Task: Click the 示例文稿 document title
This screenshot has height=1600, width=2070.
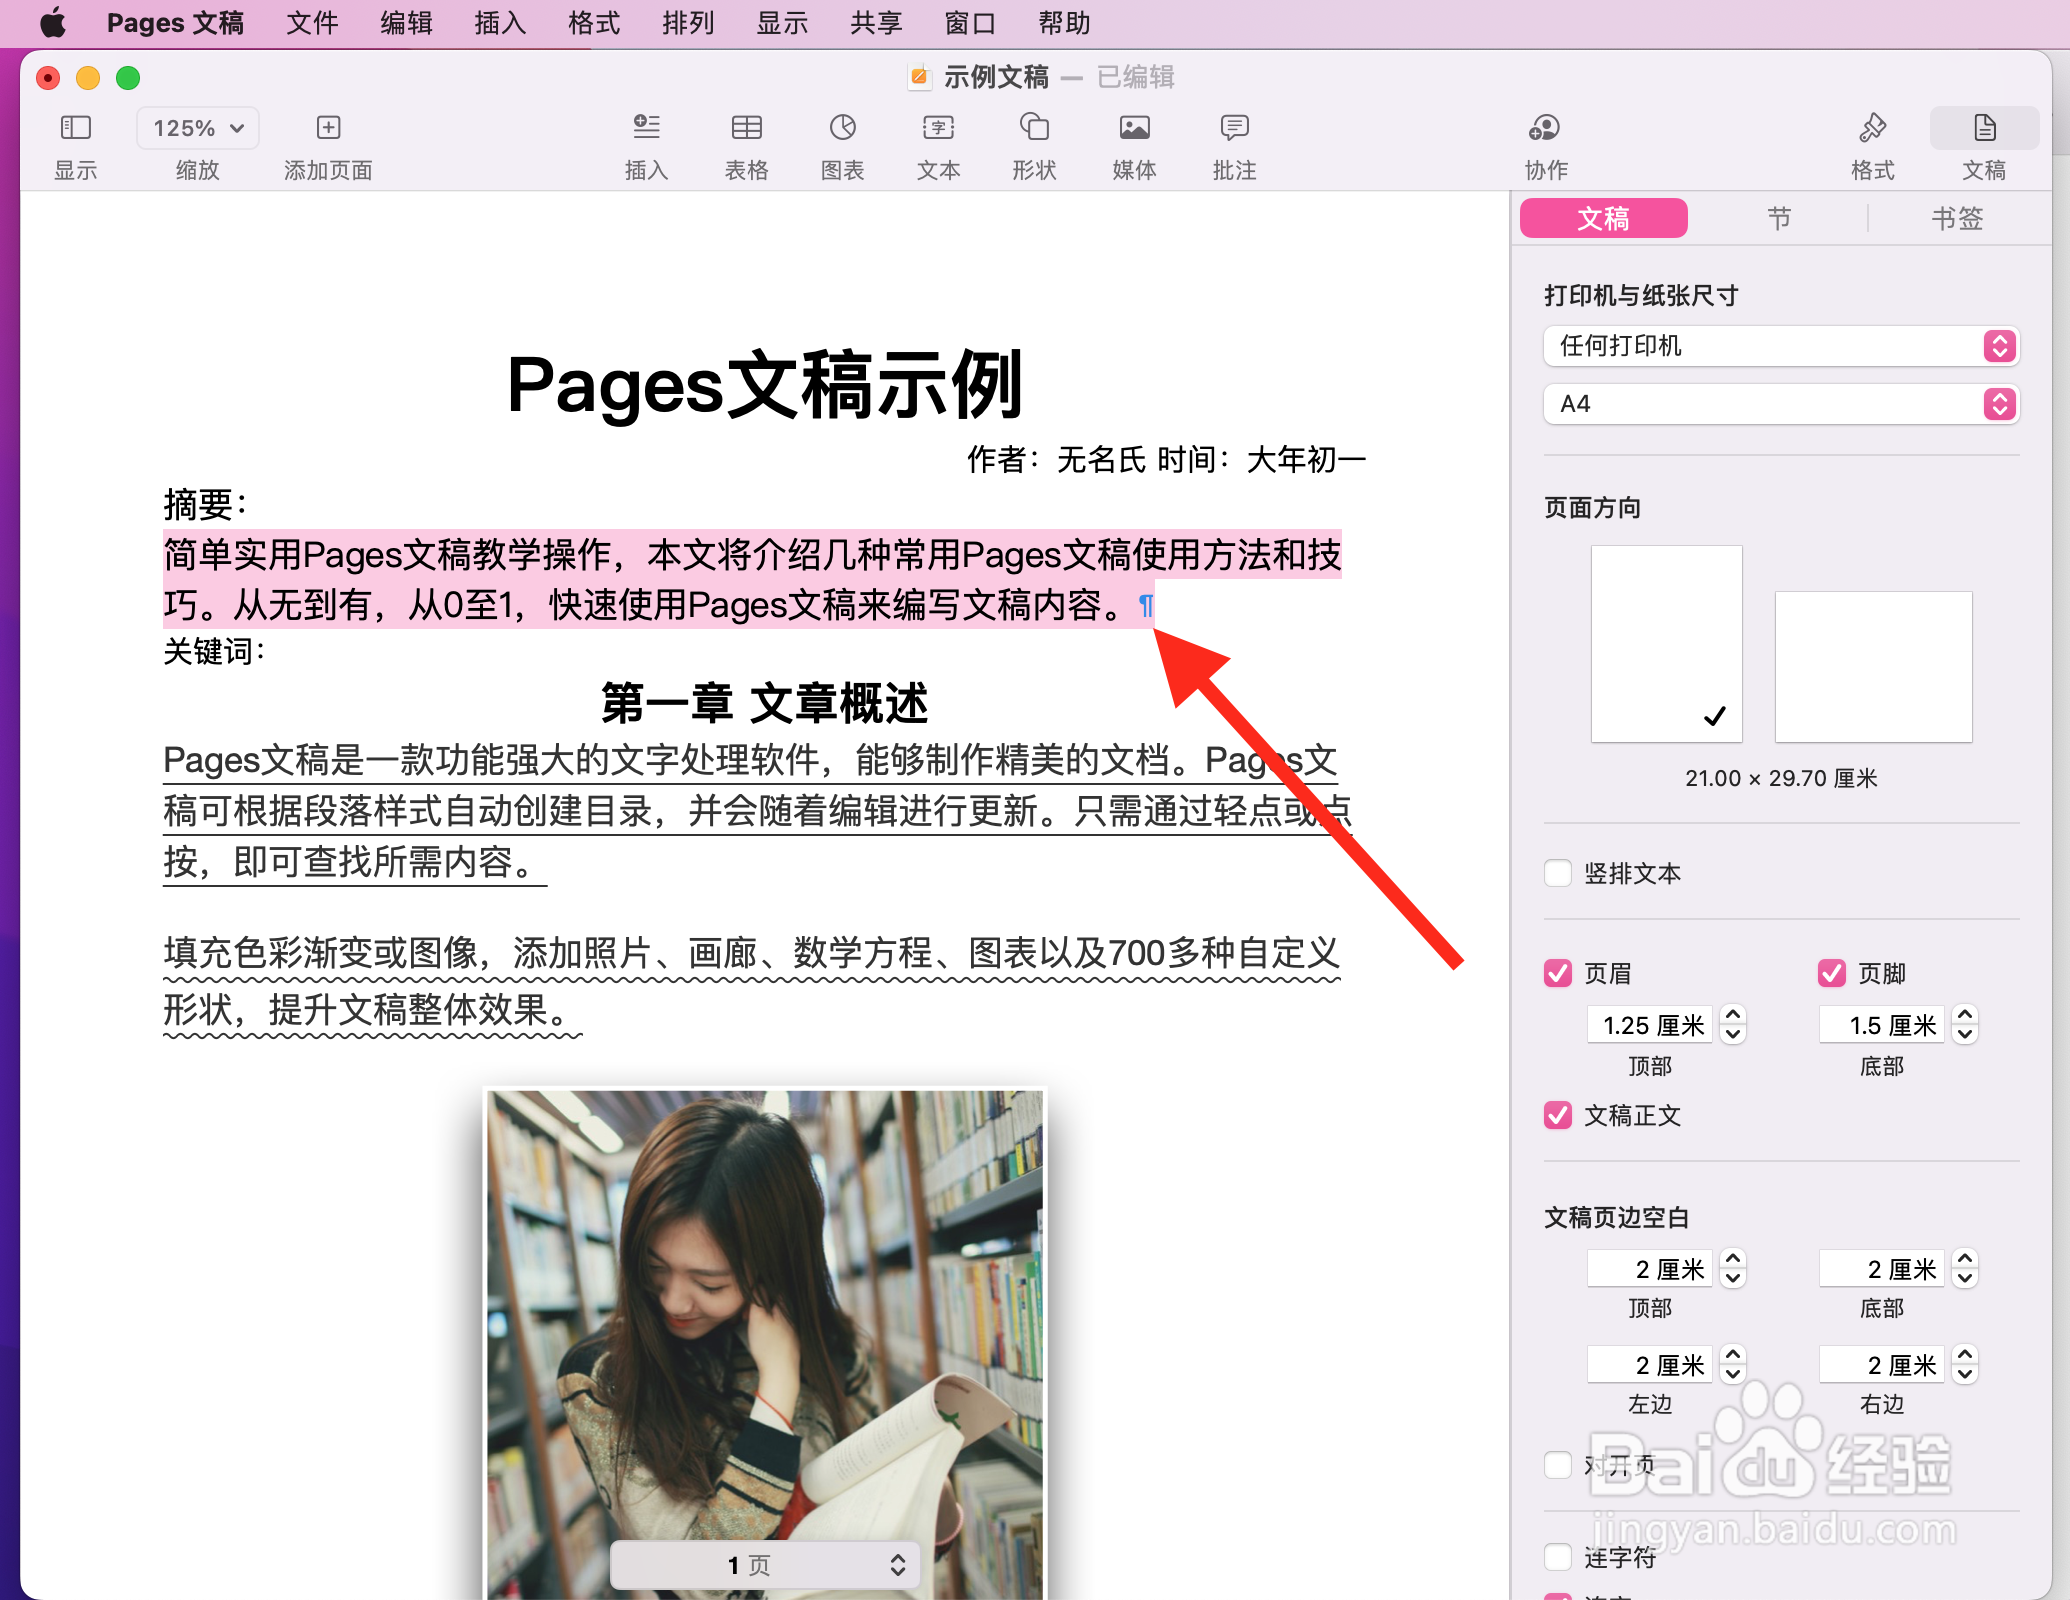Action: coord(996,77)
